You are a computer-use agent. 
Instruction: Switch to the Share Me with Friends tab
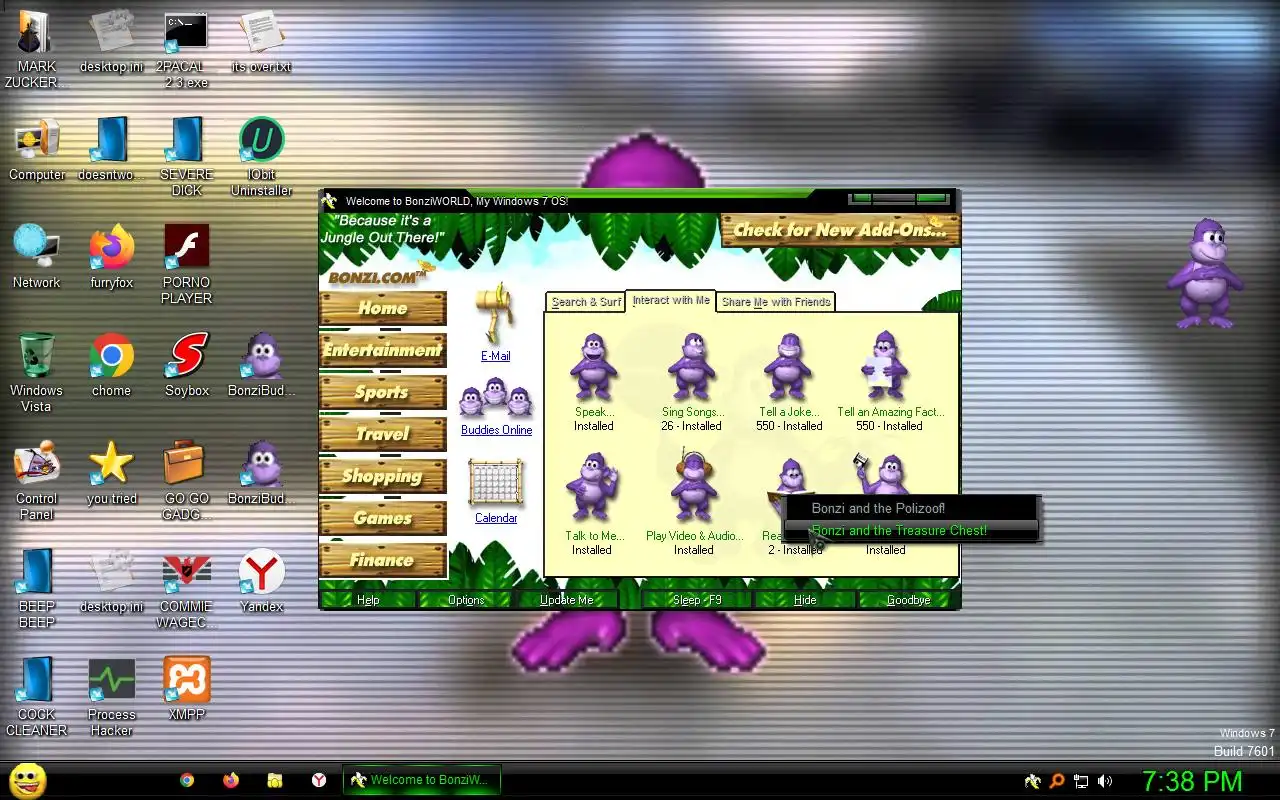click(x=776, y=302)
